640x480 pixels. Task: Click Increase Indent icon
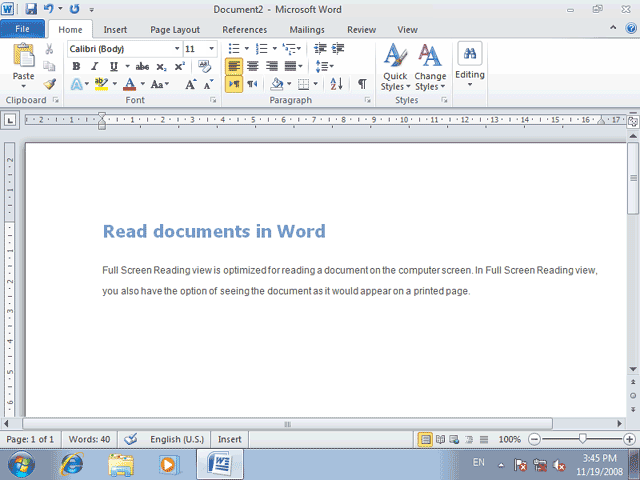[x=338, y=49]
